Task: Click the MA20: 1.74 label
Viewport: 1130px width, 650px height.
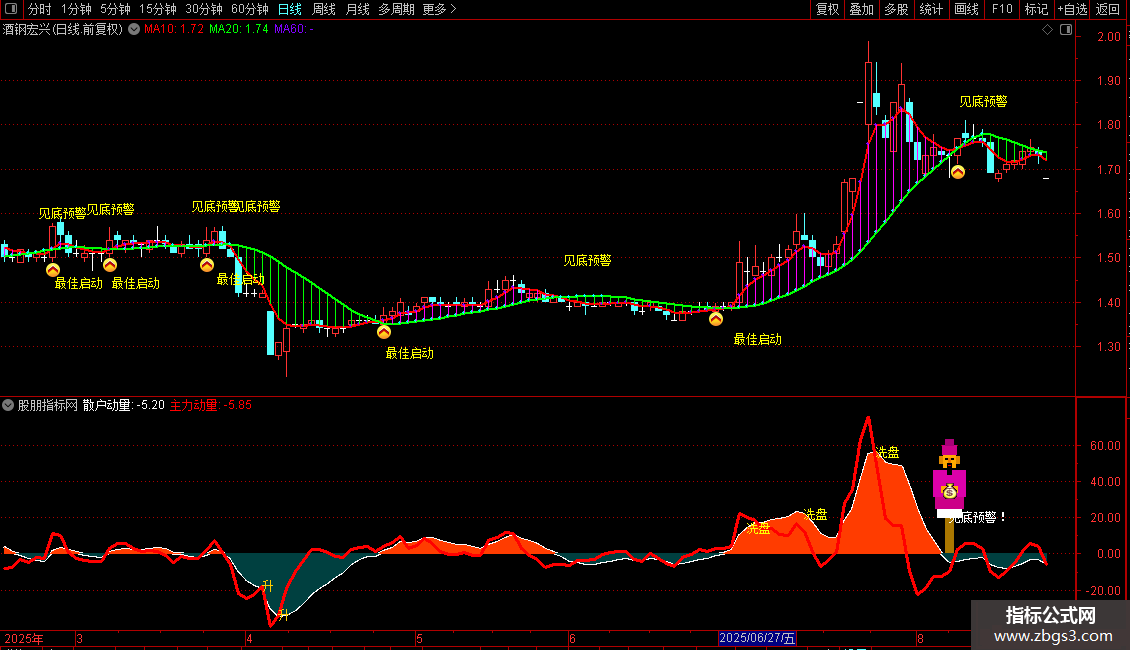Action: click(239, 29)
